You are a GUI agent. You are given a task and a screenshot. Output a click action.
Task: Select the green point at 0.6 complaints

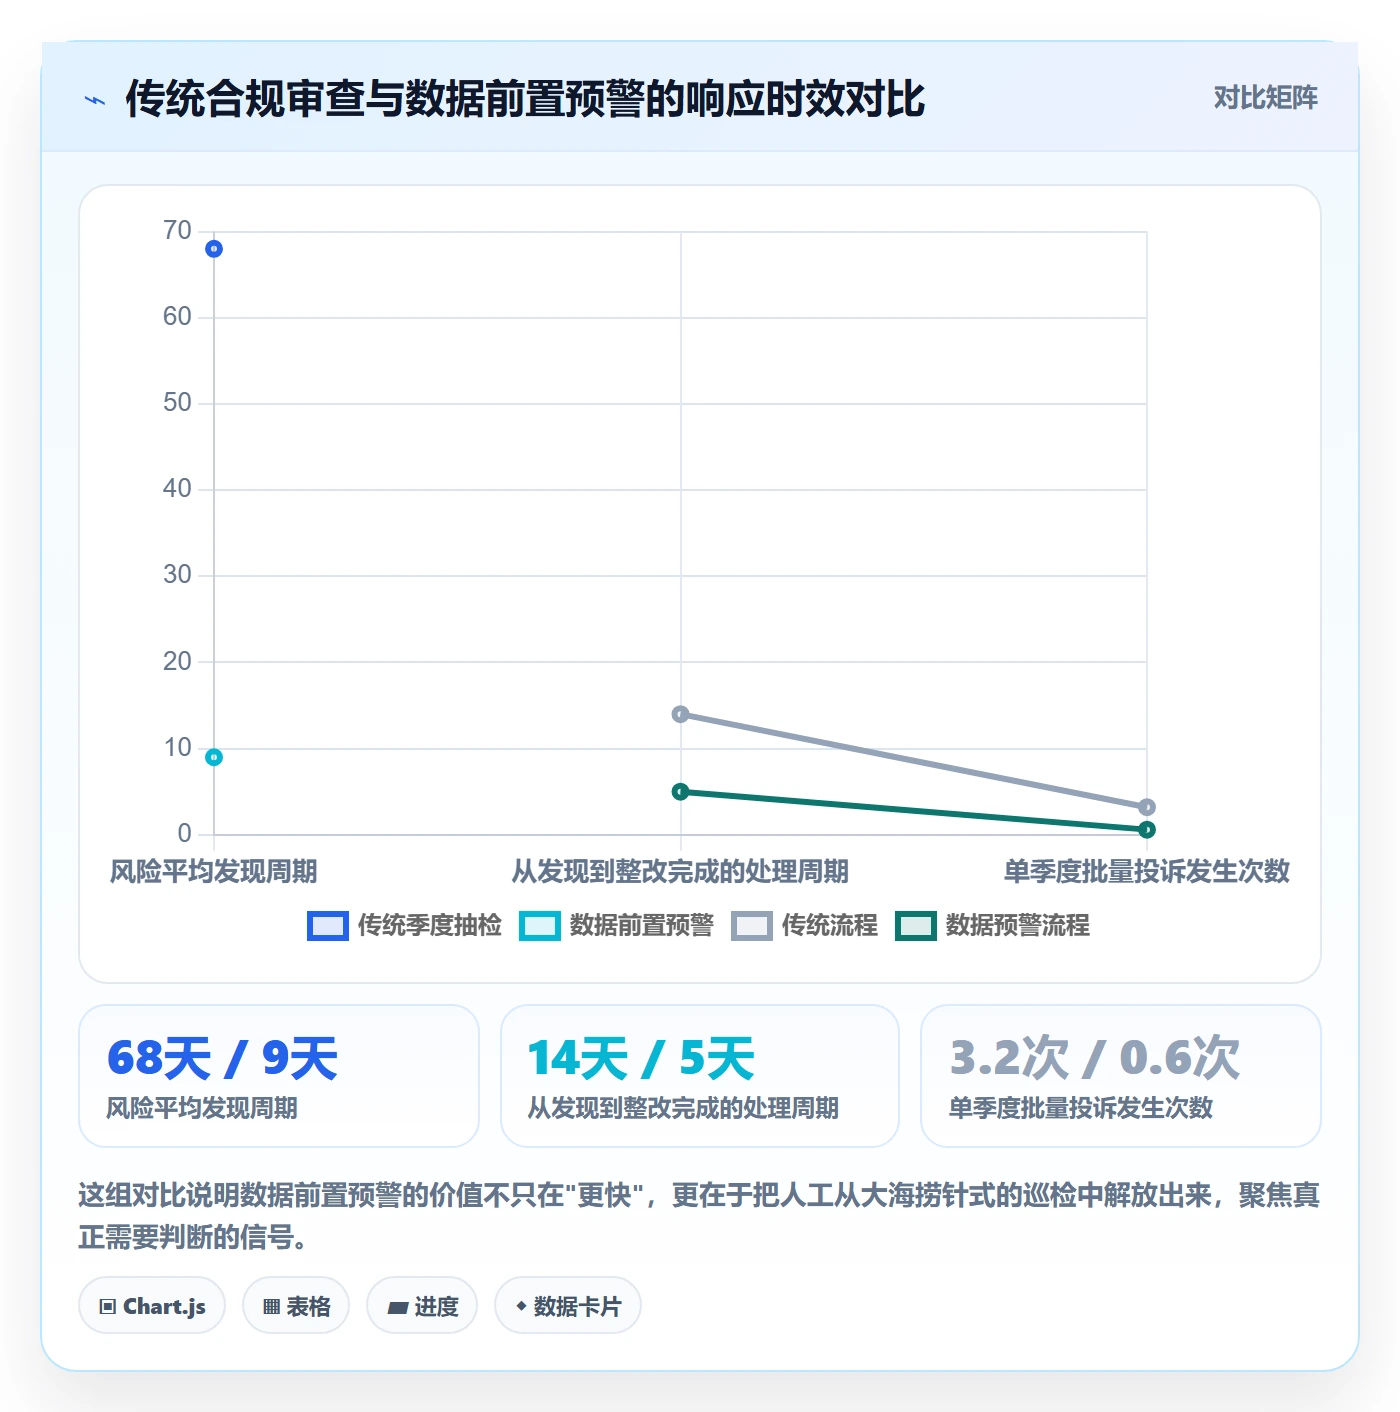(1147, 829)
